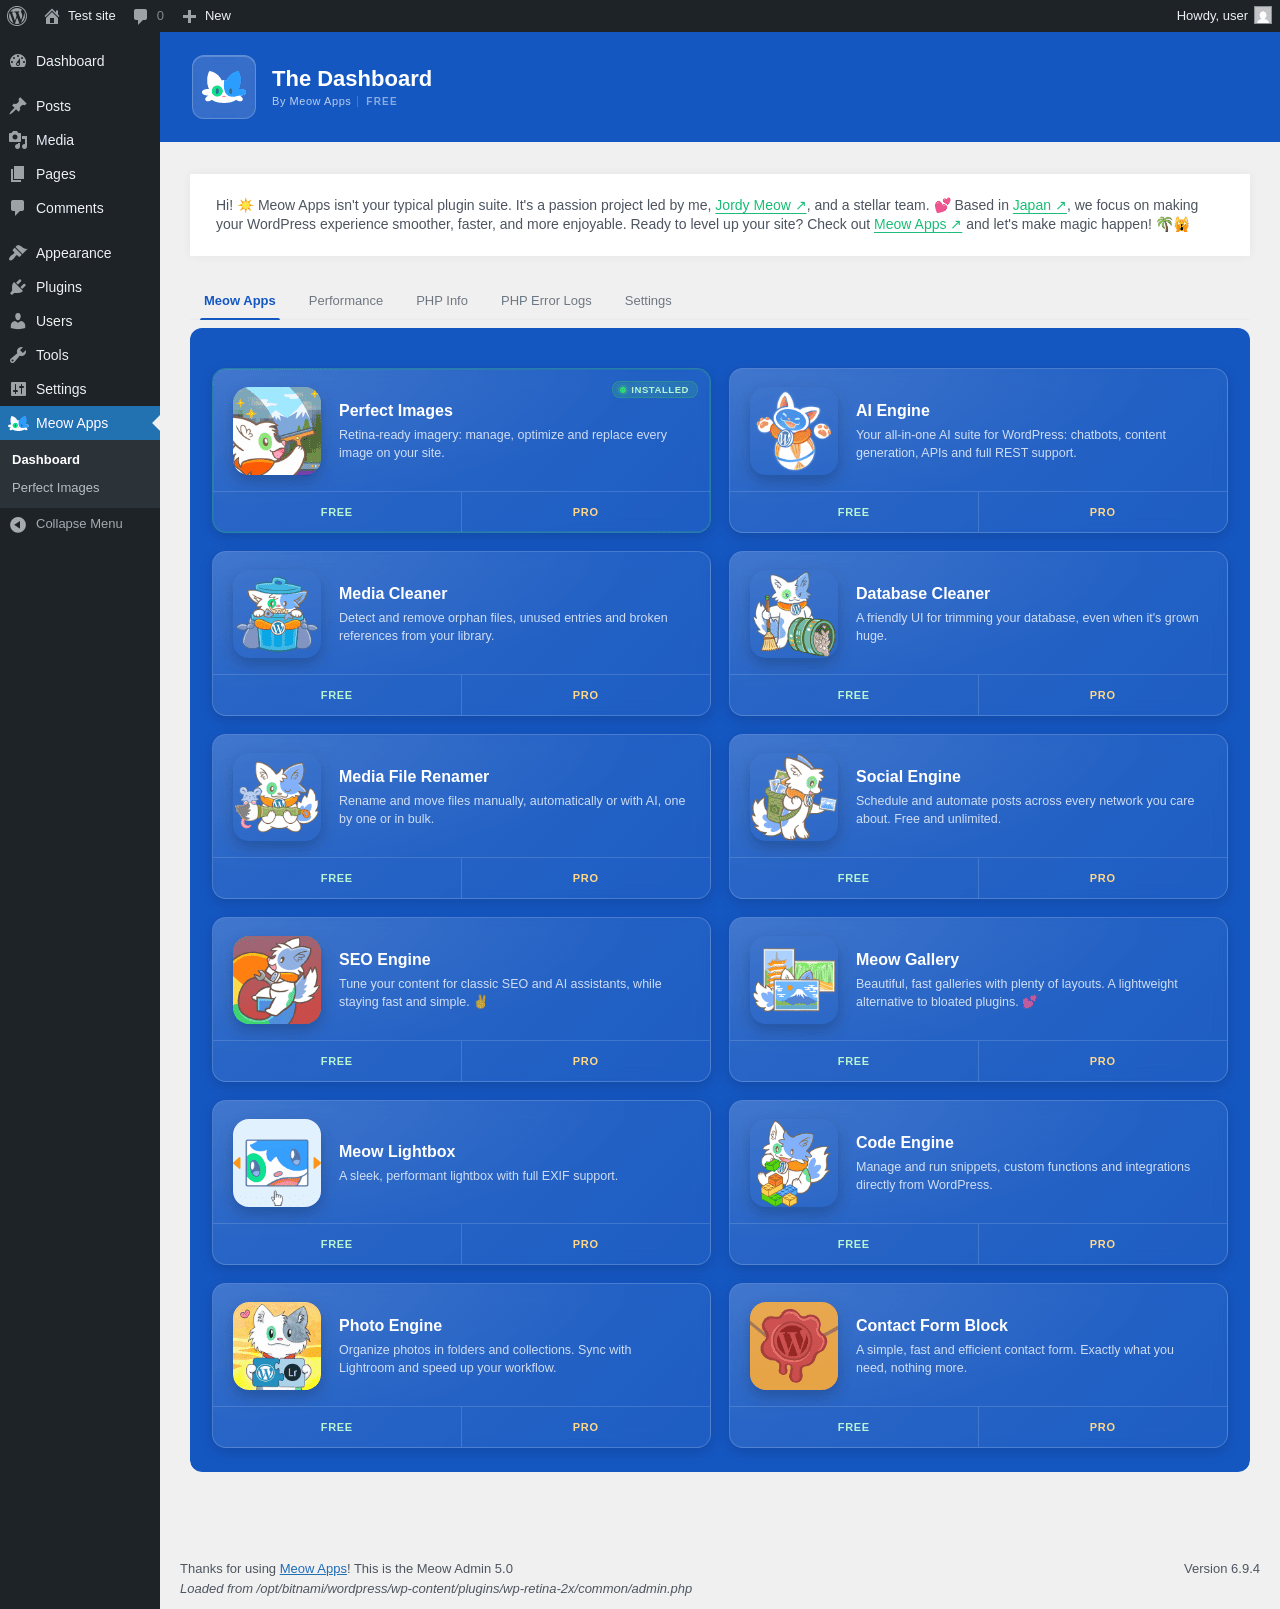The image size is (1280, 1609).
Task: Follow the Japan link
Action: 1040,205
